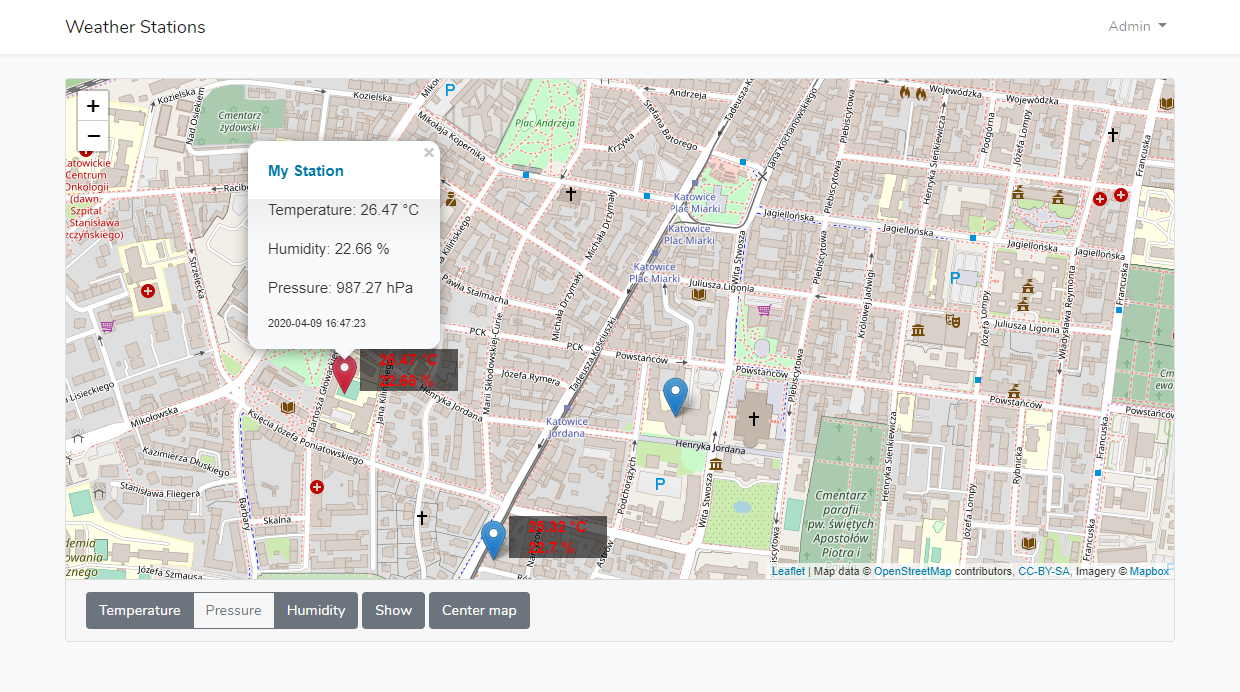Open the Mapbox attribution link
Viewport: 1240px width, 692px height.
(x=1149, y=572)
